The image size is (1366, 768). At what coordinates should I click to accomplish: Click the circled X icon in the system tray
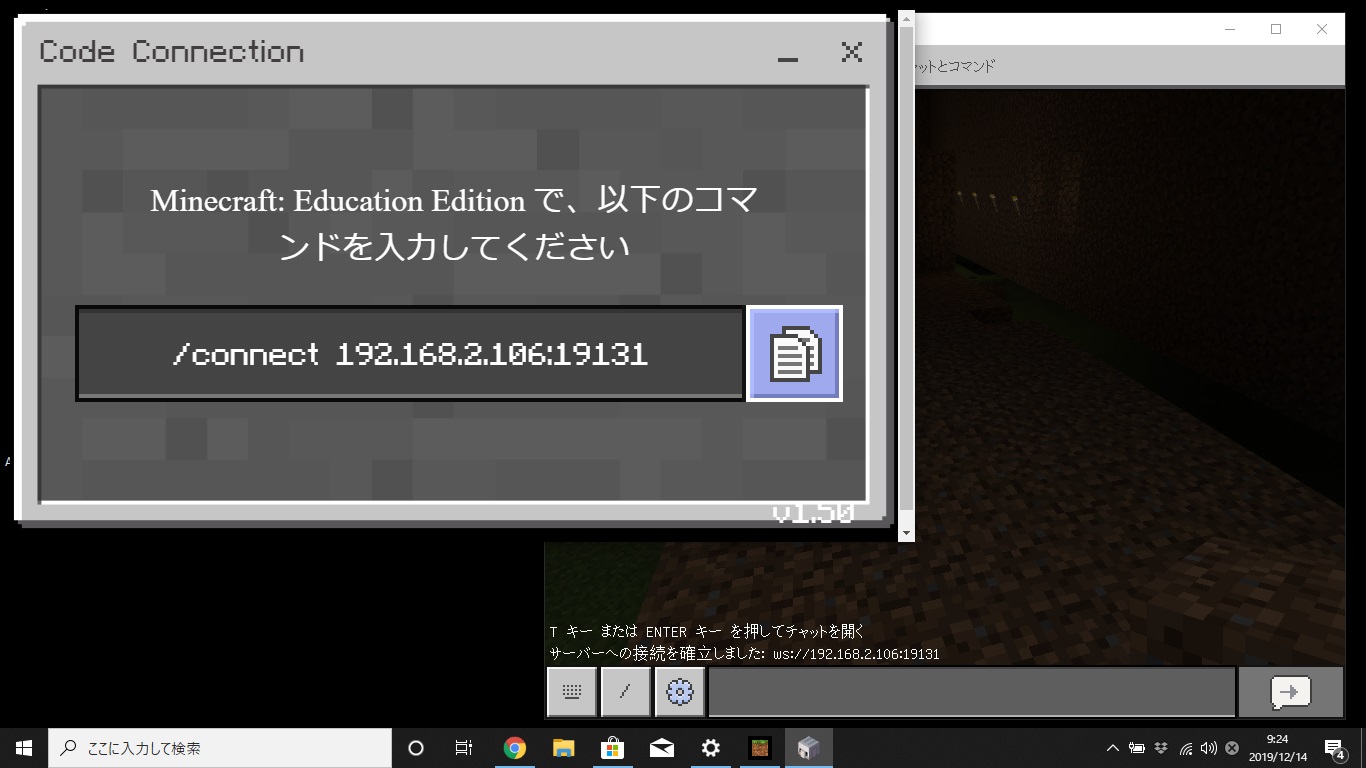pos(1232,748)
